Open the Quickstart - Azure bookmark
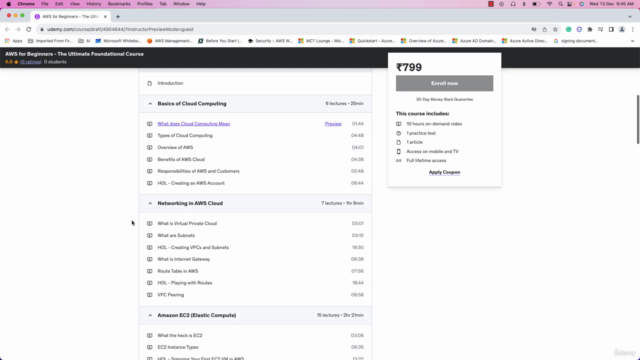This screenshot has height=360, width=640. 372,41
